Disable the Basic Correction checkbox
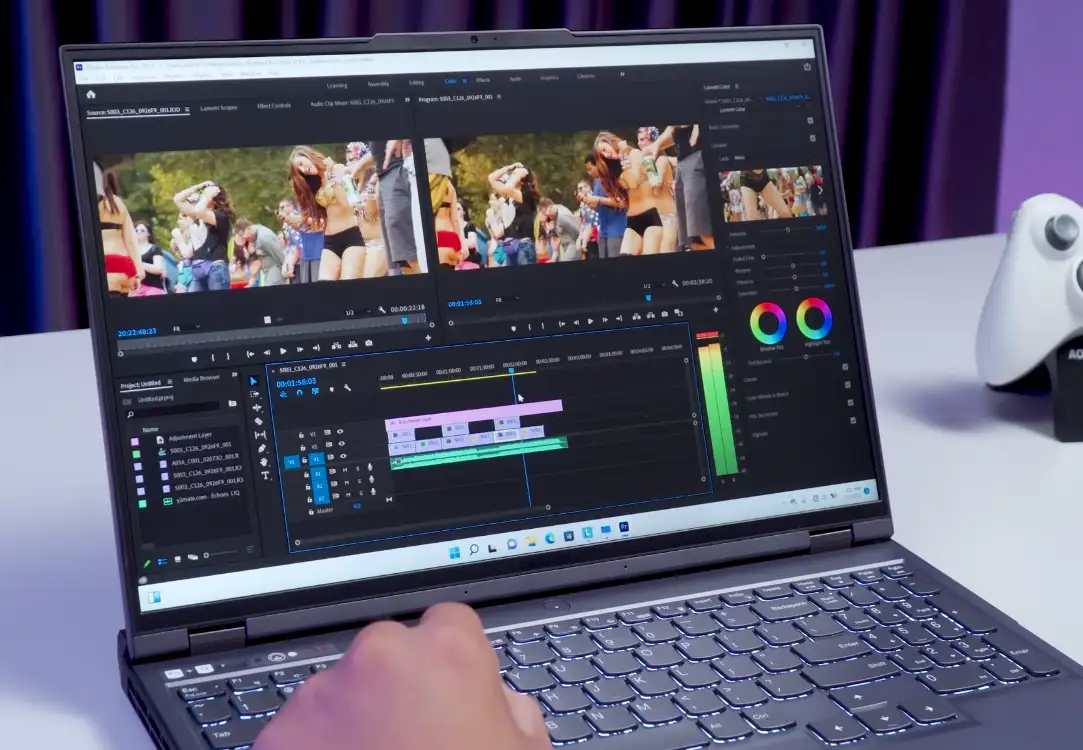1083x750 pixels. coord(811,122)
